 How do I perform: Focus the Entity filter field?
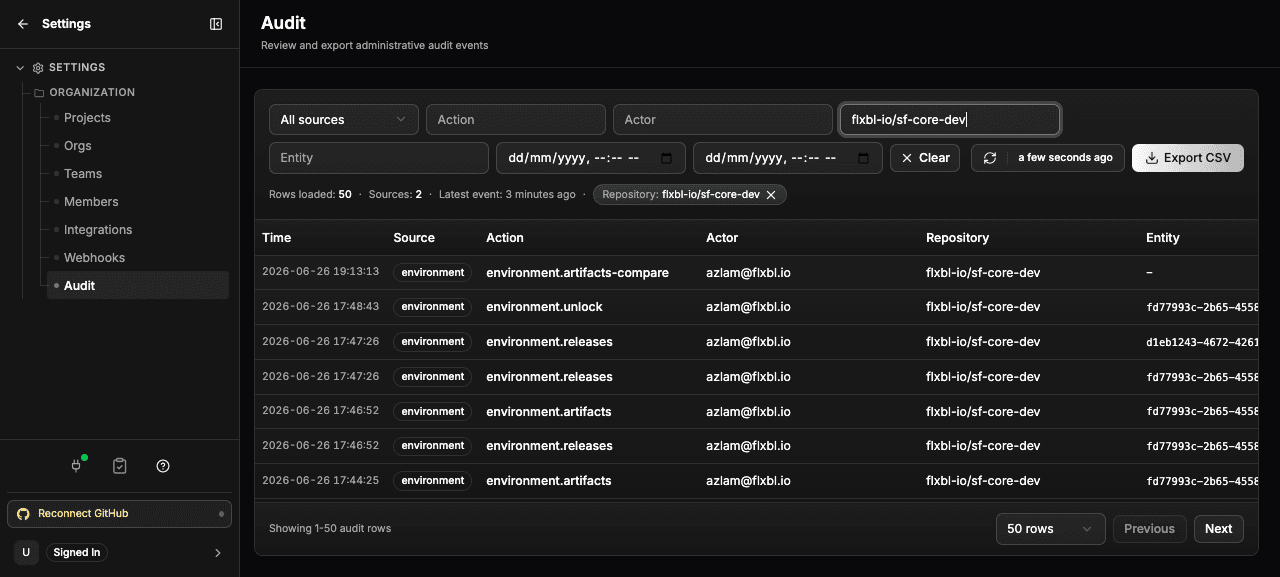coord(379,158)
